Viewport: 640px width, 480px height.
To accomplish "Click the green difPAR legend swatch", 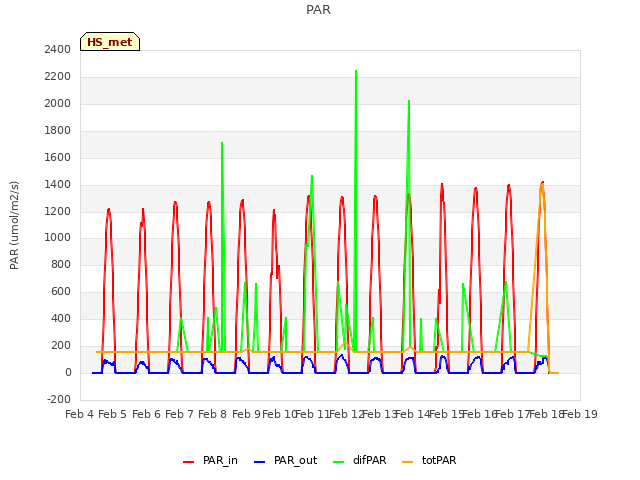I will pos(338,462).
